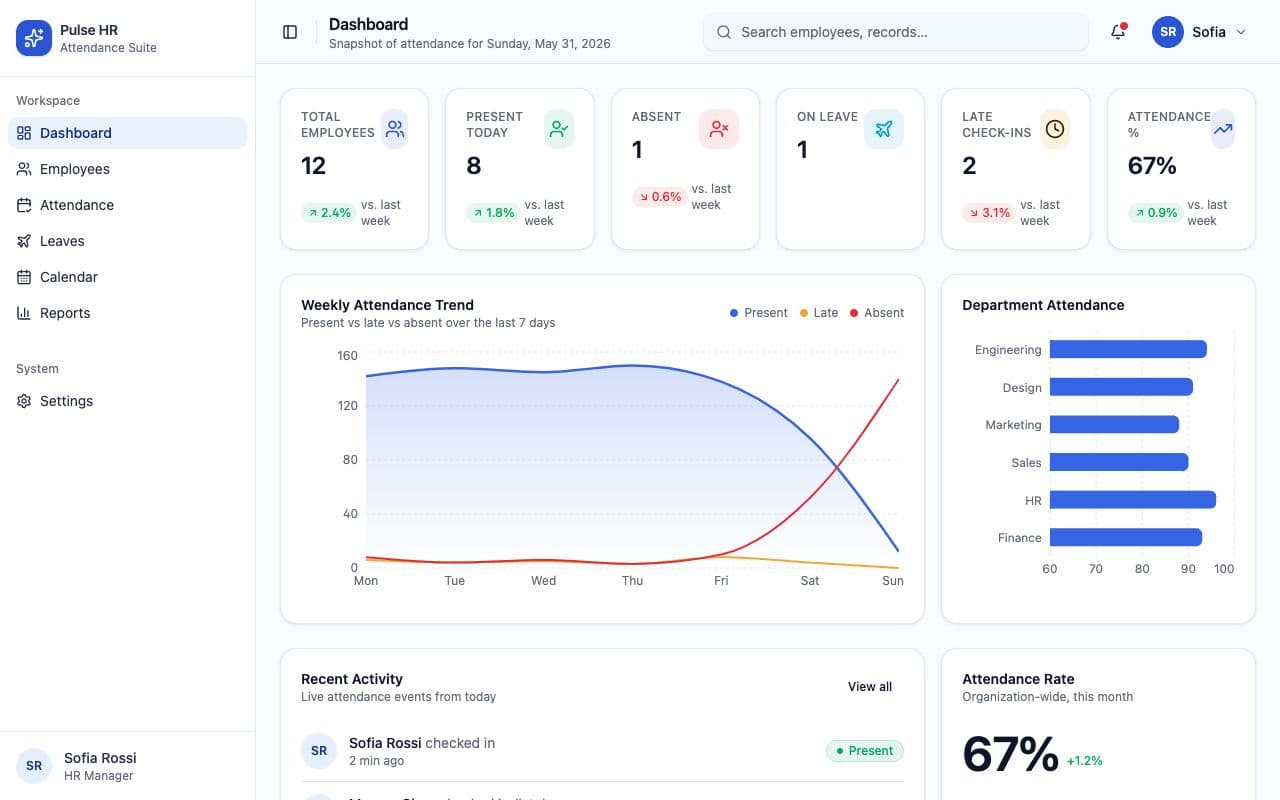
Task: Click the 2.4% change badge
Action: click(329, 213)
